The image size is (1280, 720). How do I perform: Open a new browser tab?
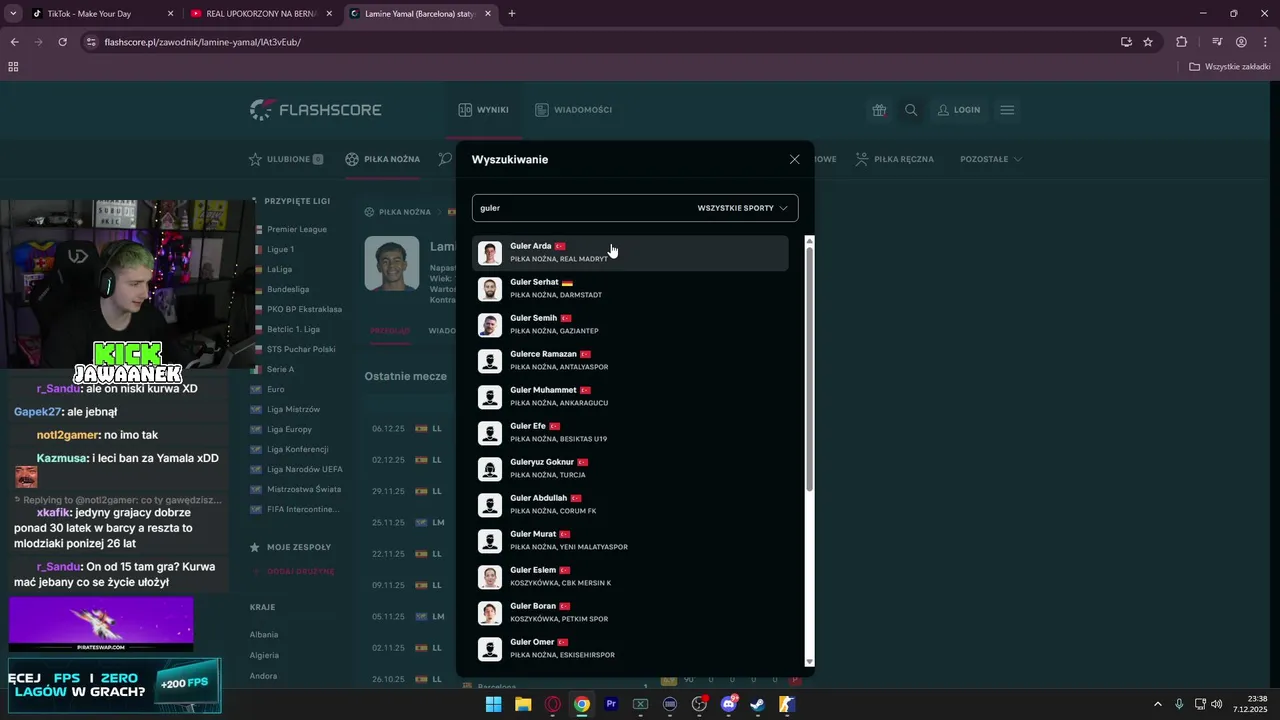click(512, 14)
